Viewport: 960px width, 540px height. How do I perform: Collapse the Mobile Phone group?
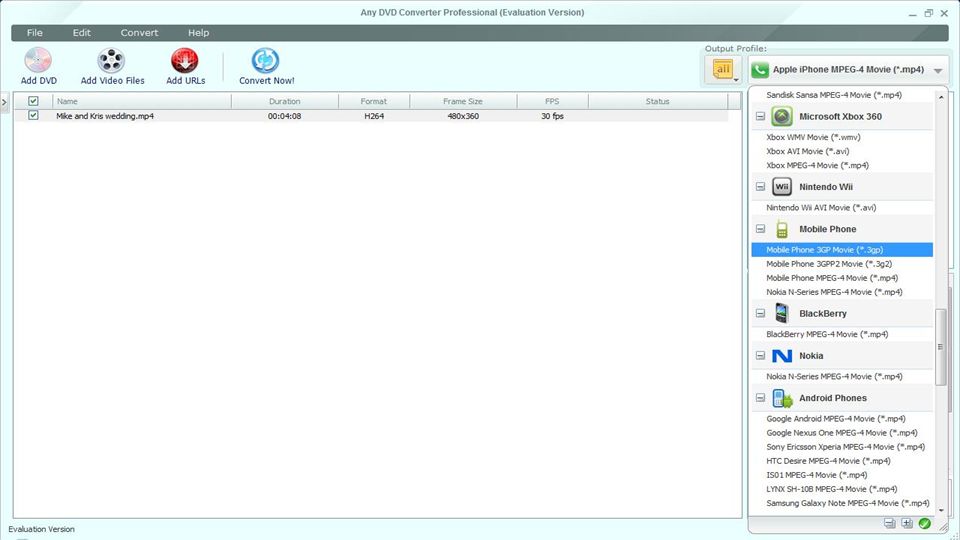click(x=760, y=229)
